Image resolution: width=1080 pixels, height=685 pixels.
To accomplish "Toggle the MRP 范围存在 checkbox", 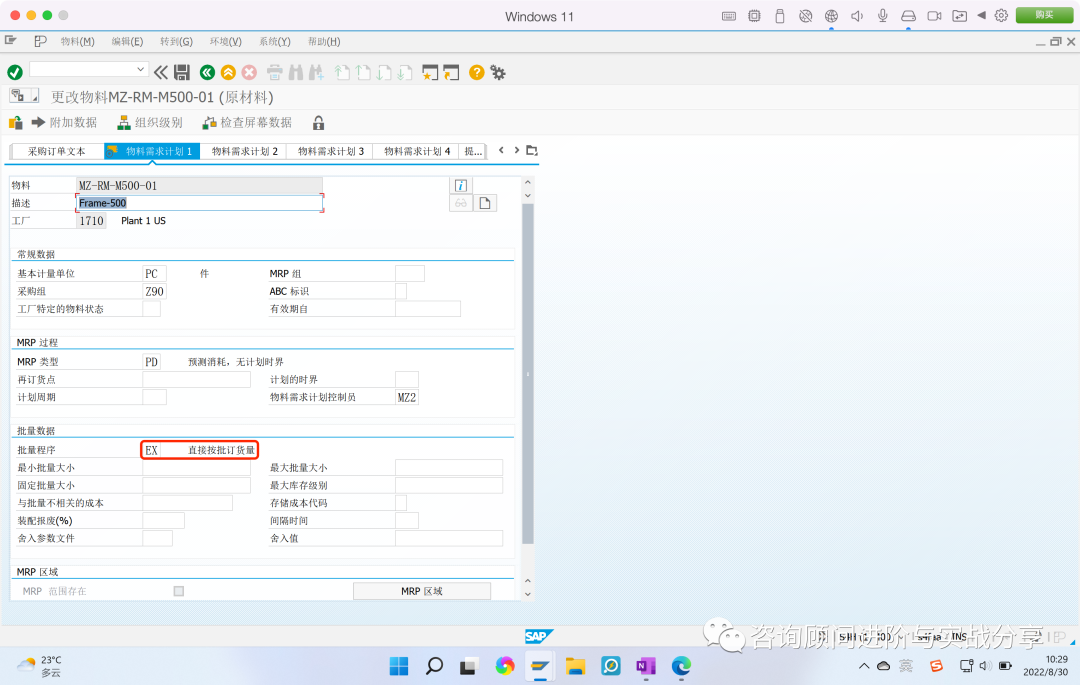I will pyautogui.click(x=179, y=591).
